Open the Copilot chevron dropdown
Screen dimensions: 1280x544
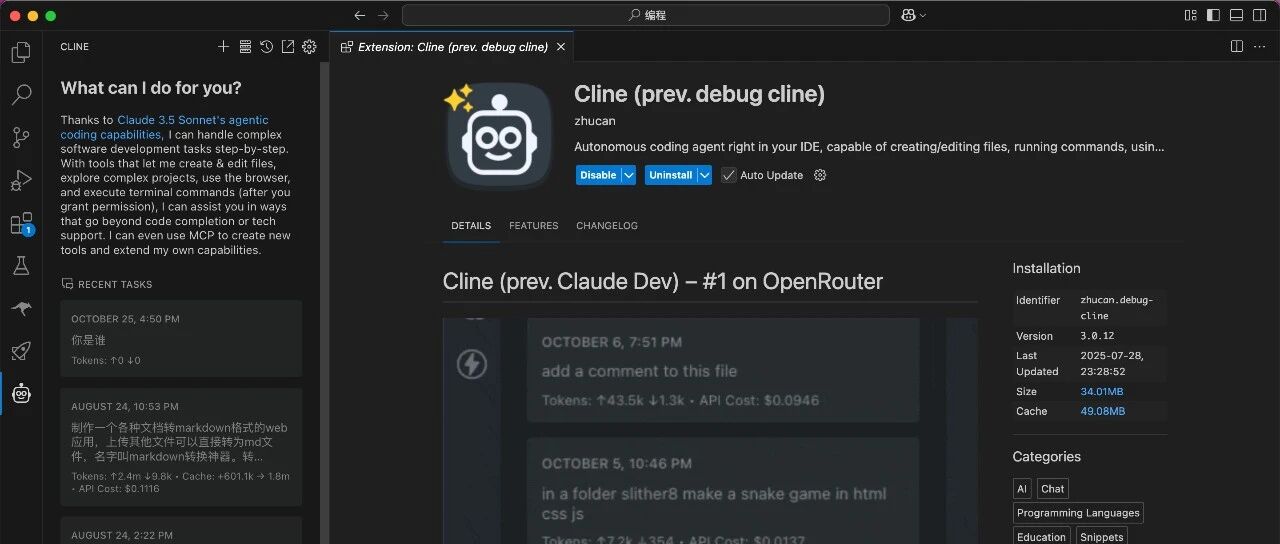click(x=922, y=15)
